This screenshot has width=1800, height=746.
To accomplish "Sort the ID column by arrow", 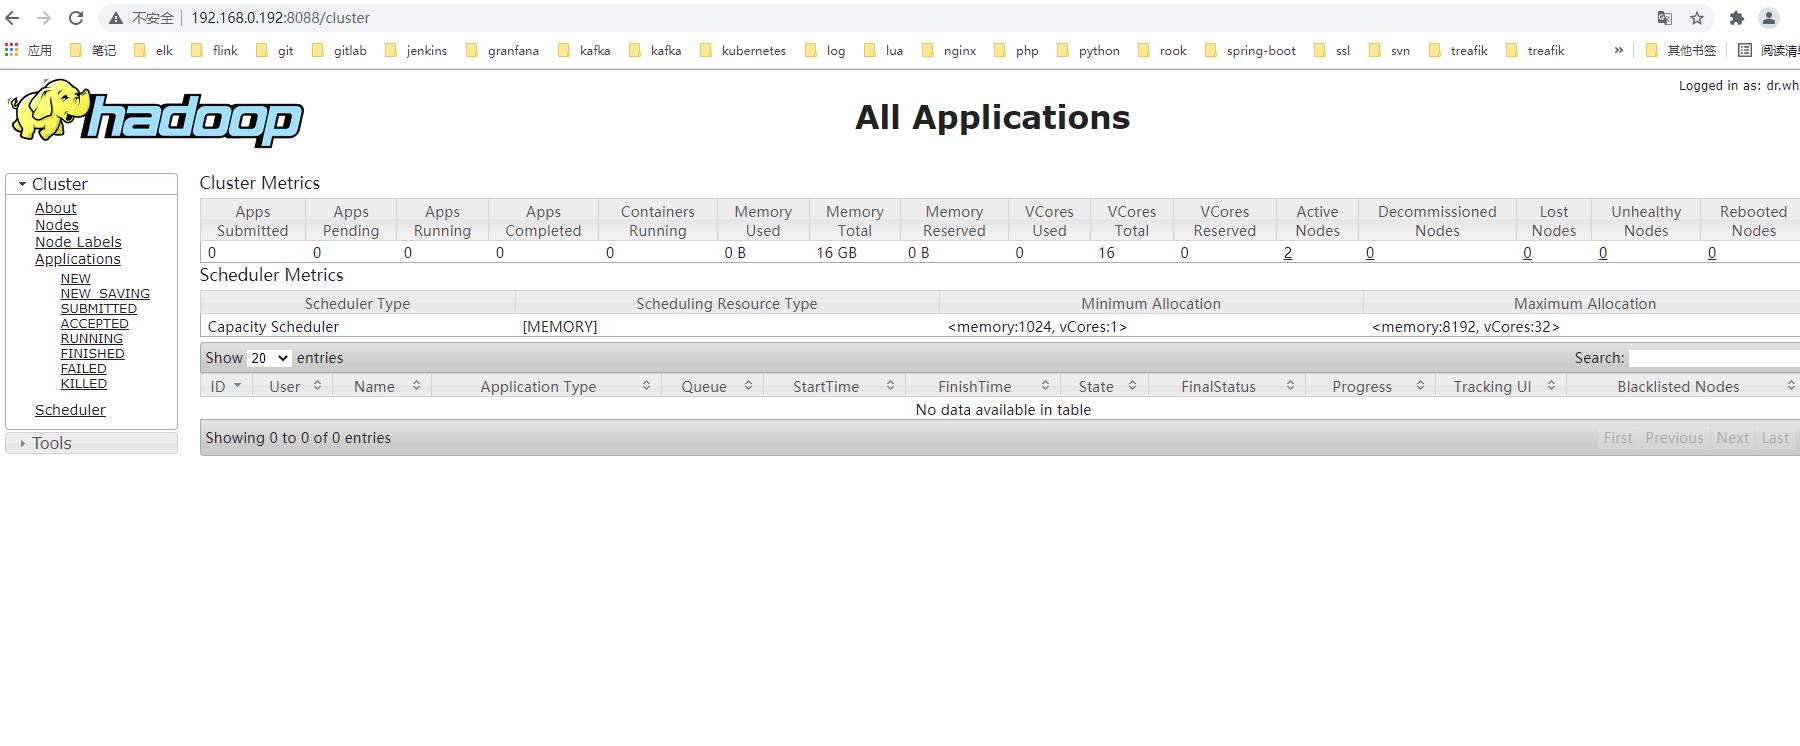I will click(x=237, y=386).
